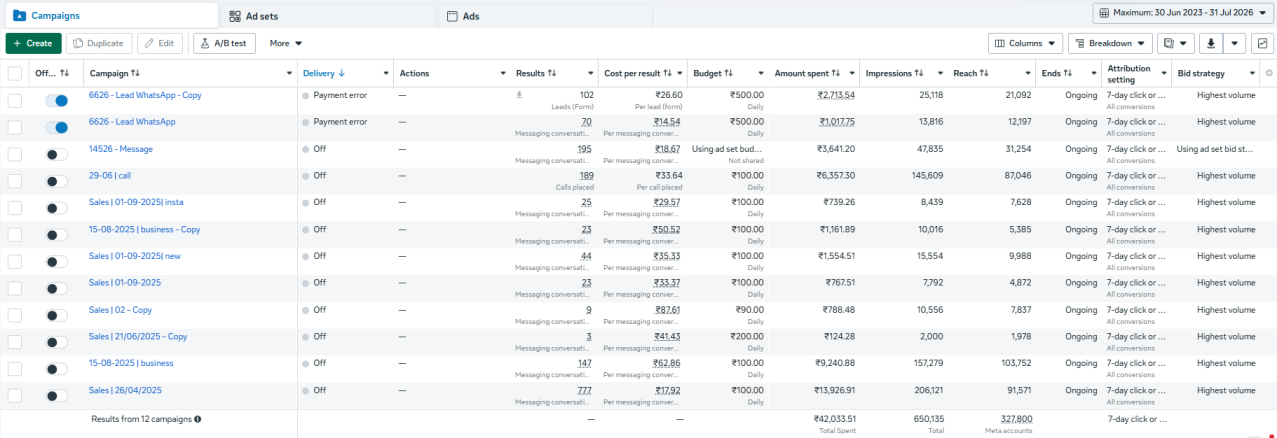Click the export download icon
Screen dimensions: 1277x438
tap(1211, 43)
